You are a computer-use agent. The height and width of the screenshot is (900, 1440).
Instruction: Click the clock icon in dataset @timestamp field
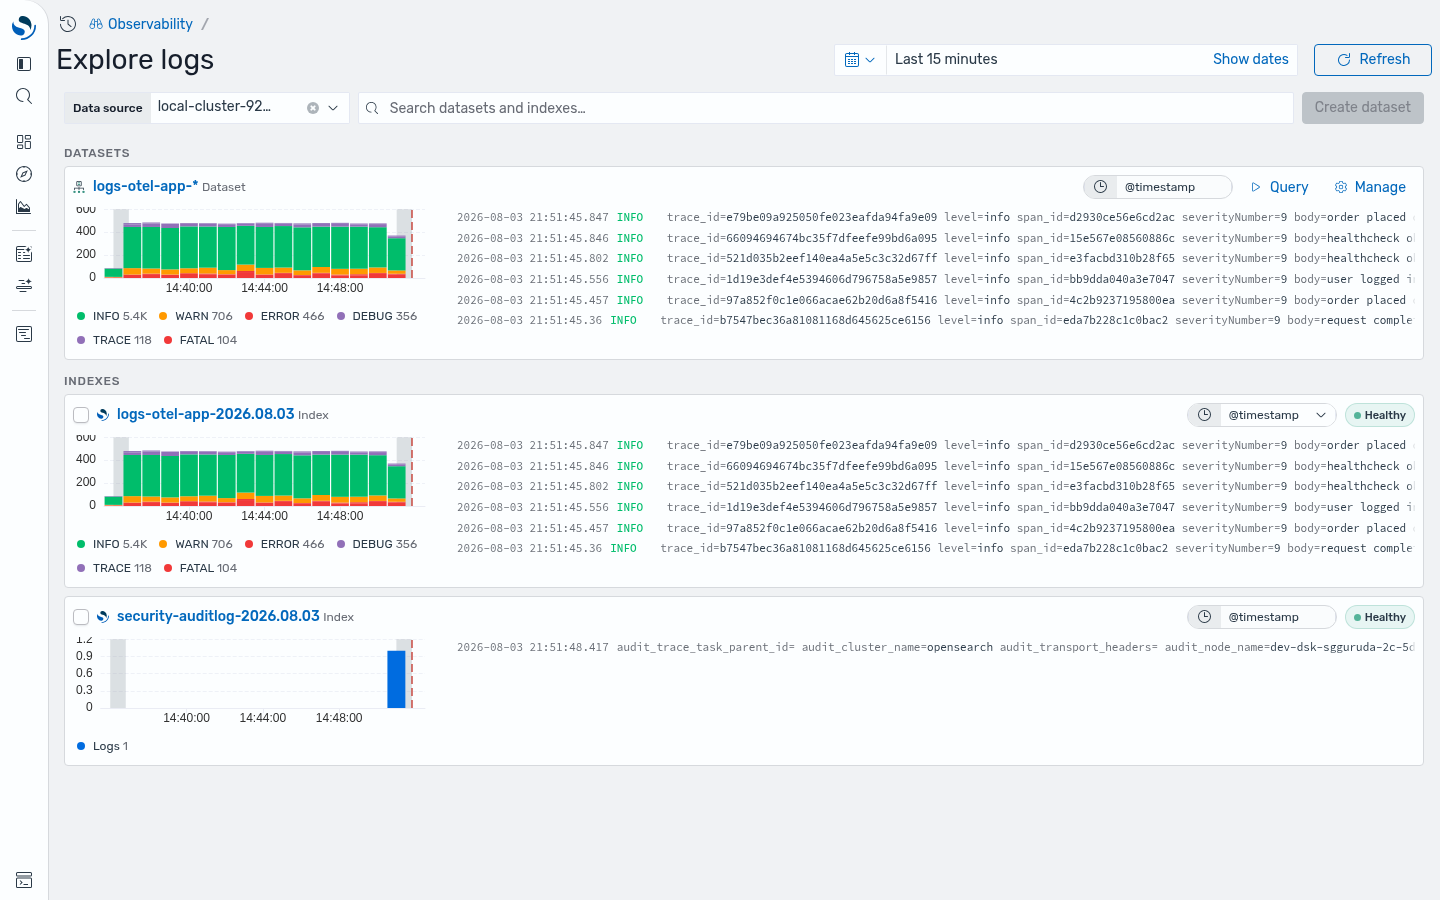click(1100, 187)
